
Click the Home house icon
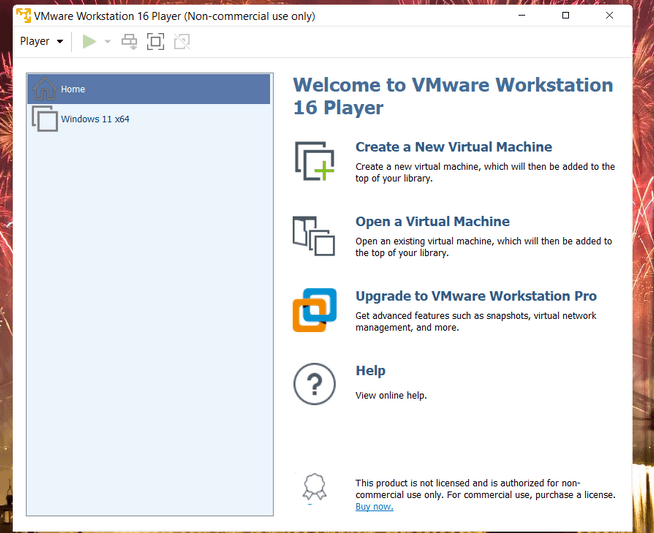click(x=44, y=88)
